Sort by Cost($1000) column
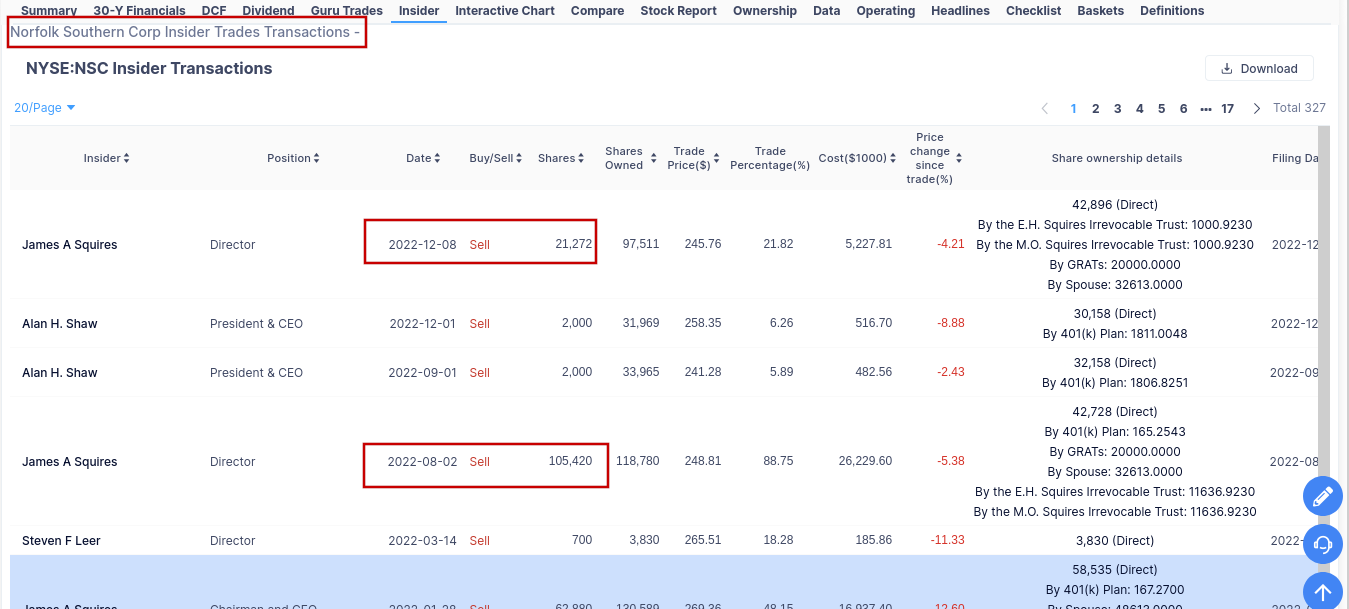The width and height of the screenshot is (1349, 609). 857,158
